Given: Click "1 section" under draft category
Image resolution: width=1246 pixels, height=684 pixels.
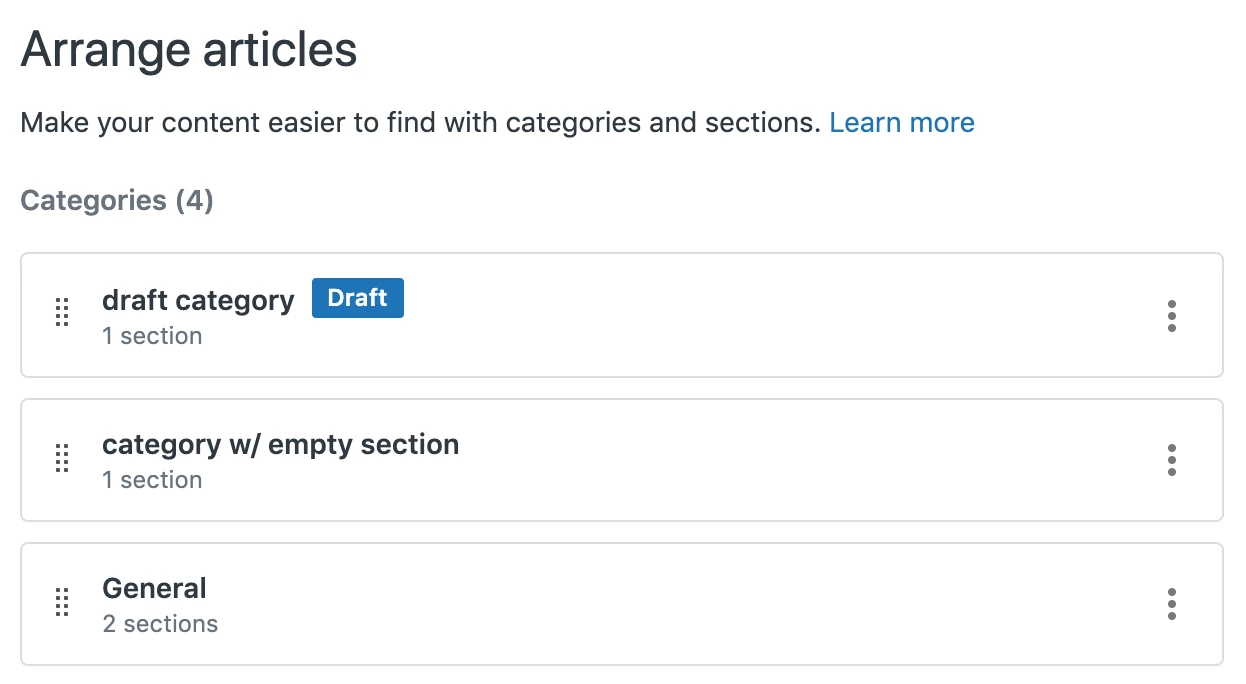Looking at the screenshot, I should click(x=152, y=336).
